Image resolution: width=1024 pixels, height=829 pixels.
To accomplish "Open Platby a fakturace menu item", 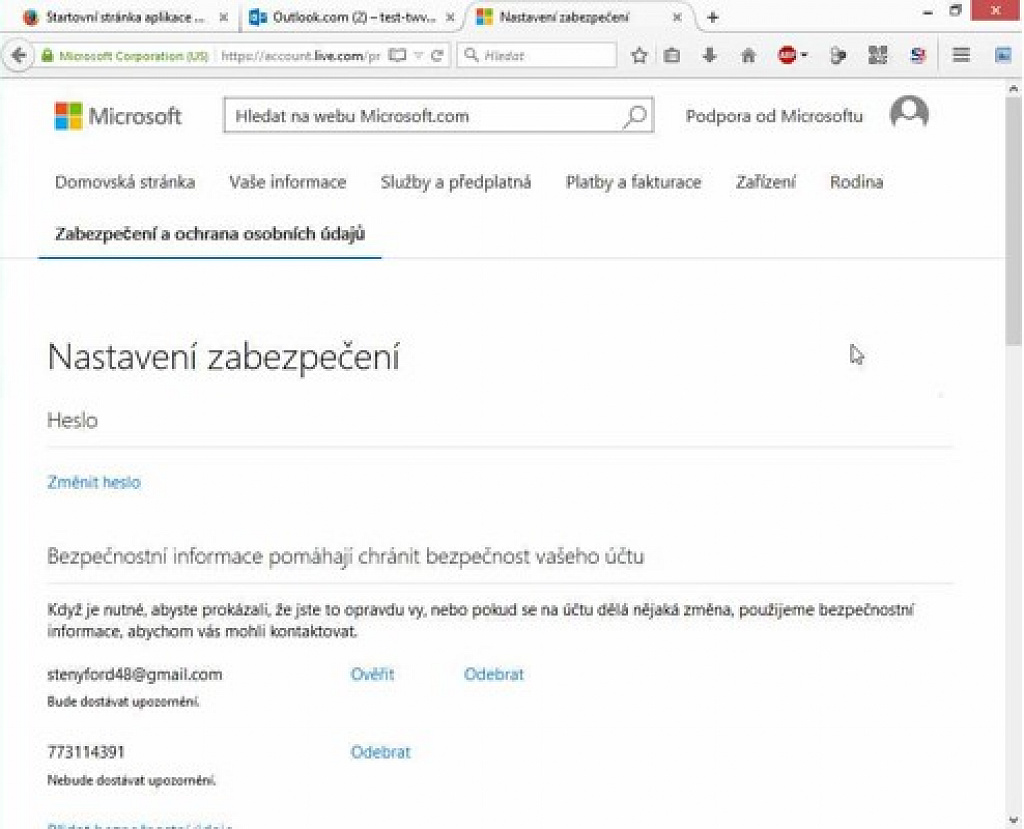I will (x=633, y=182).
